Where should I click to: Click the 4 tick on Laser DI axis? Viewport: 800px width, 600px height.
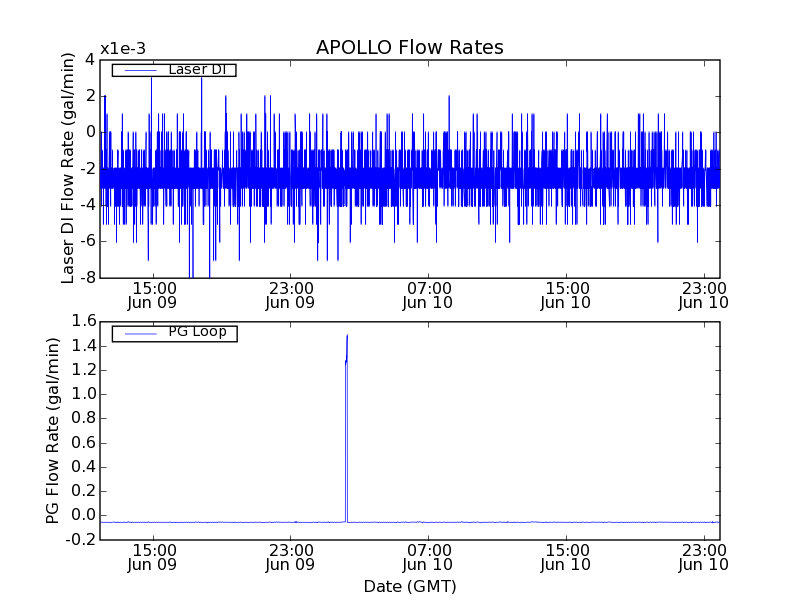[x=90, y=60]
